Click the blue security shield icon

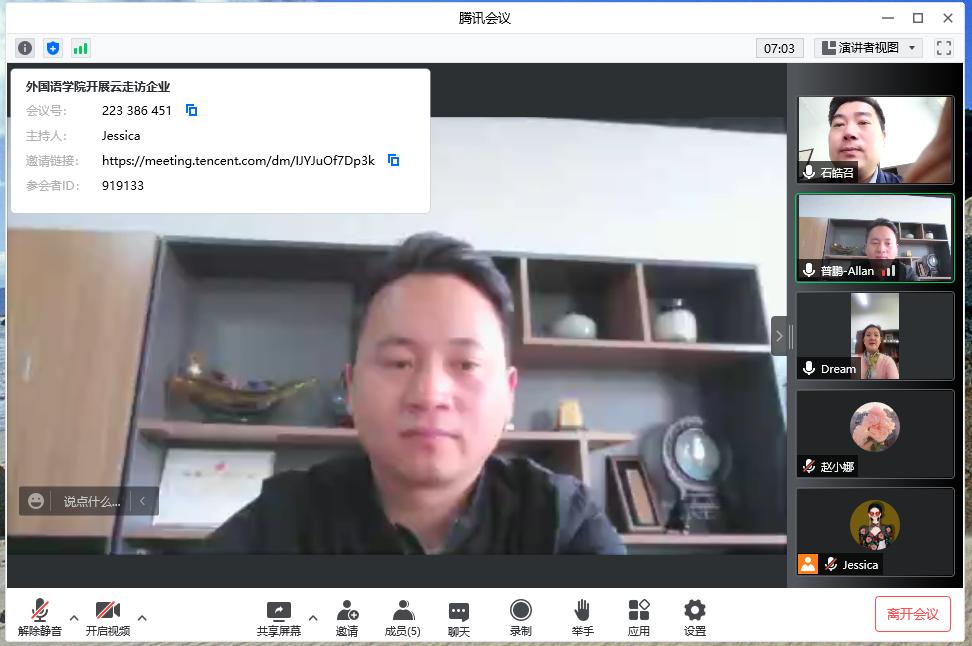point(53,48)
